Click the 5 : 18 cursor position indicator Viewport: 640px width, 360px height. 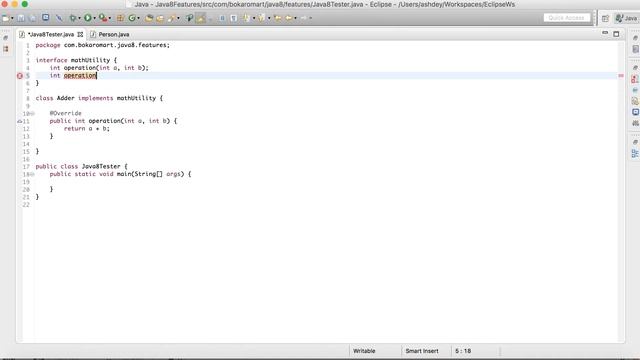pyautogui.click(x=463, y=351)
